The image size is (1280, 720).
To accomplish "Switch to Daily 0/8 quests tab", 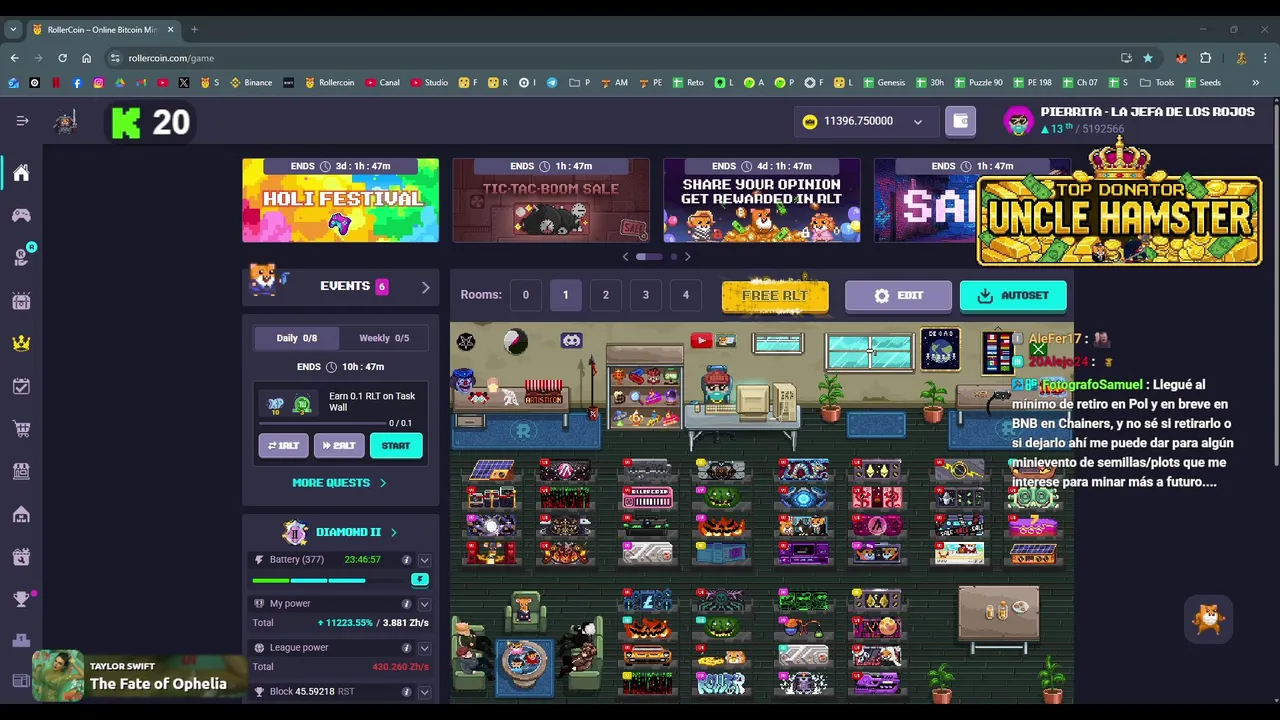I will point(296,338).
